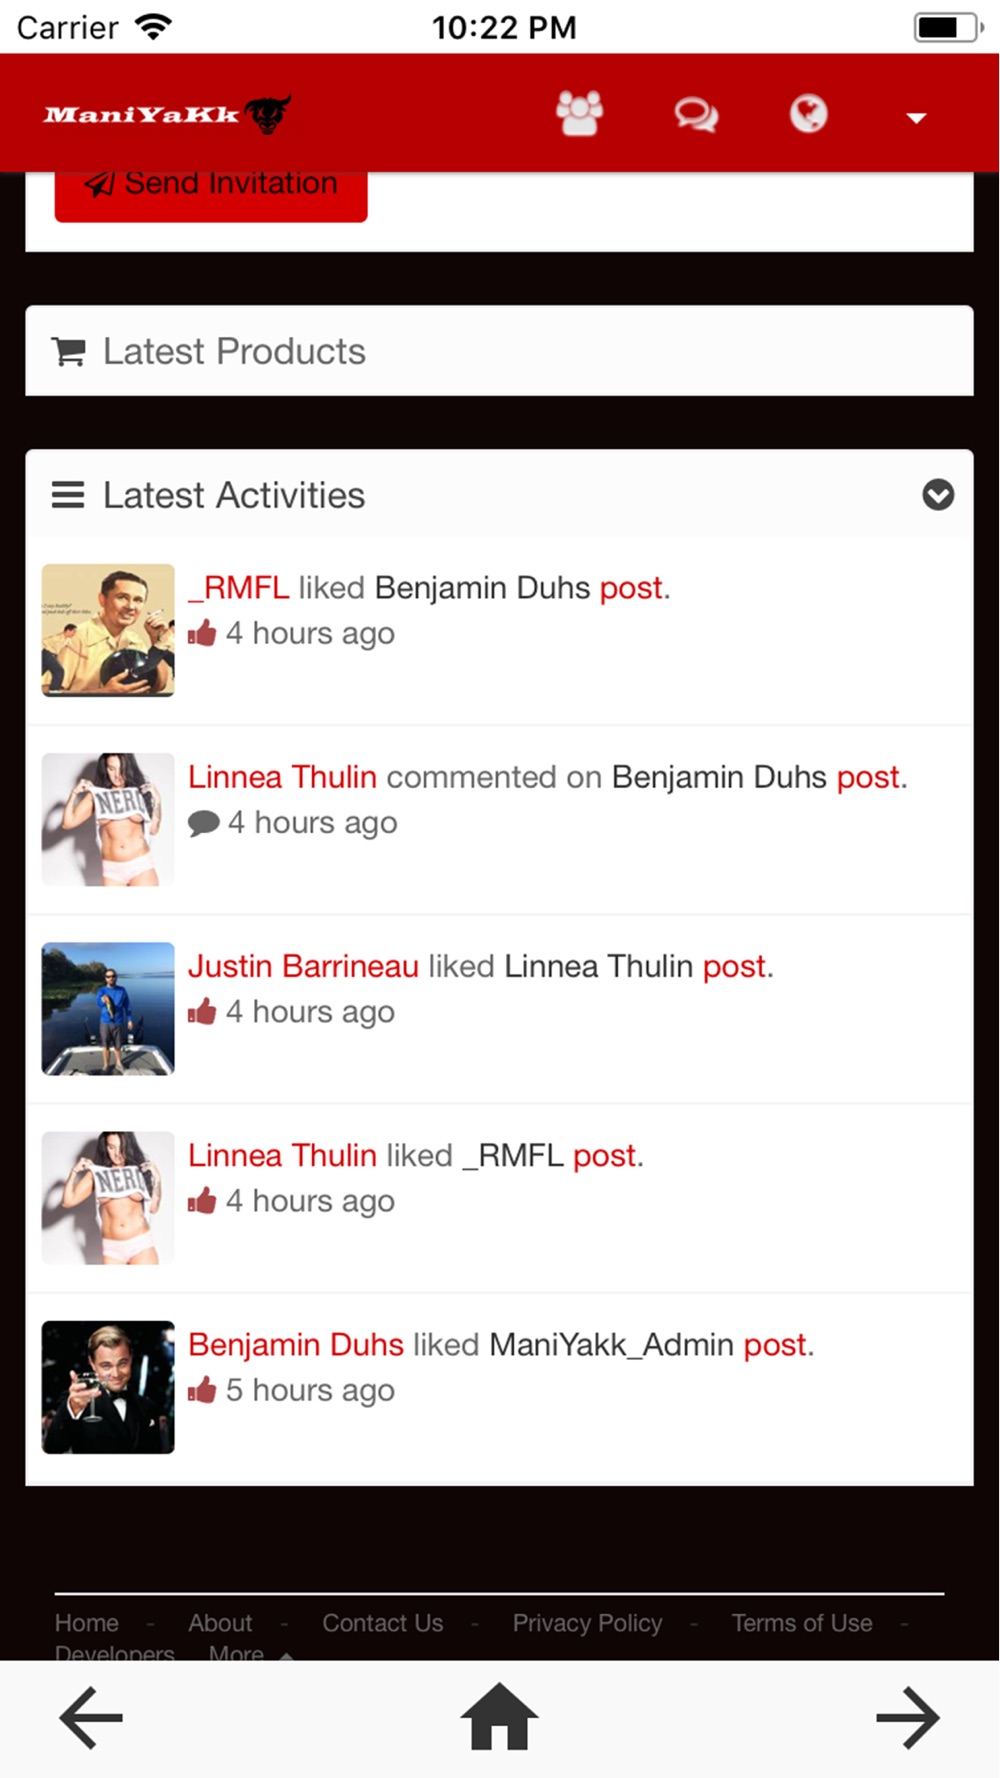This screenshot has height=1778, width=1000.
Task: Open Terms of Use footer link
Action: [801, 1622]
